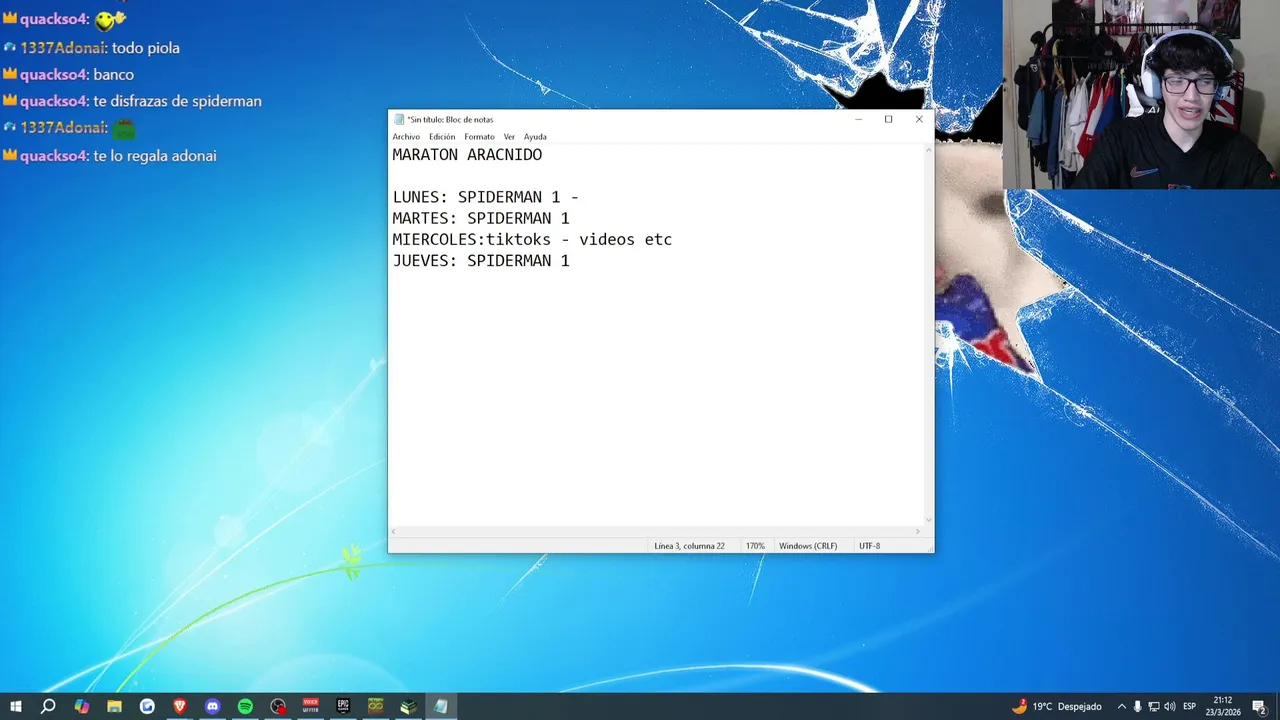Open Discord from the taskbar

212,707
